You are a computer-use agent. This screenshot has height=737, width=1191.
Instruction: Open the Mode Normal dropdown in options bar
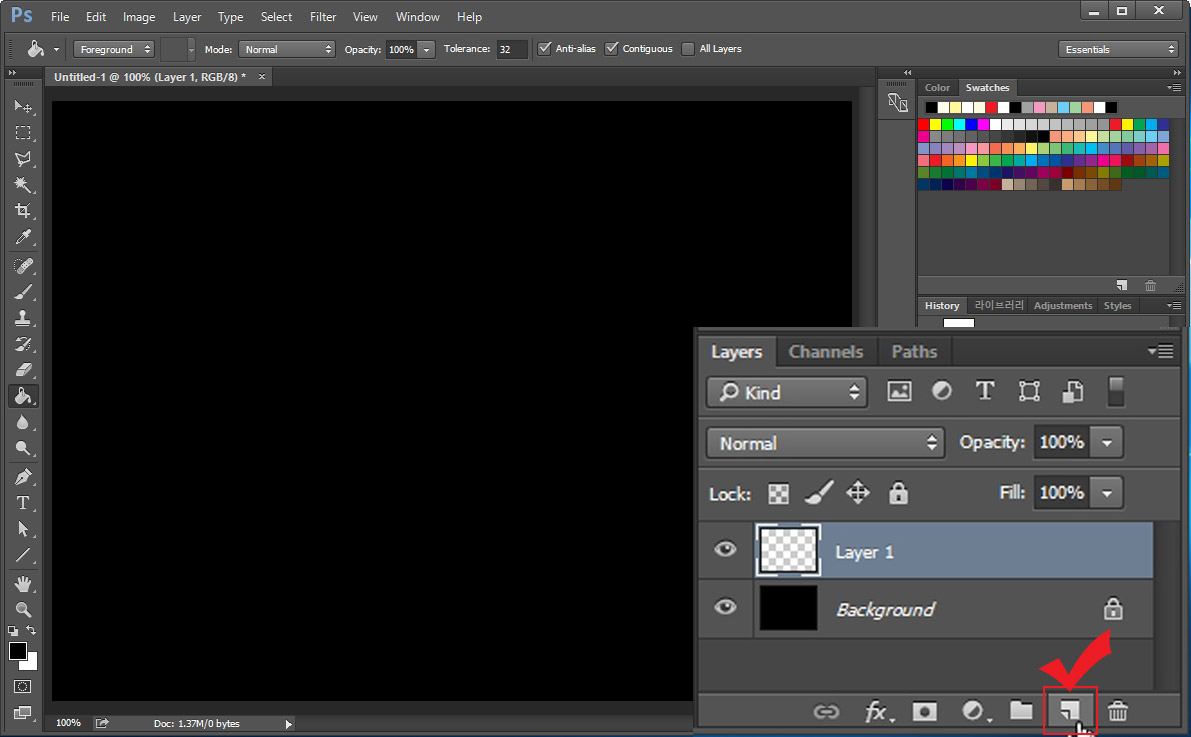pyautogui.click(x=286, y=49)
